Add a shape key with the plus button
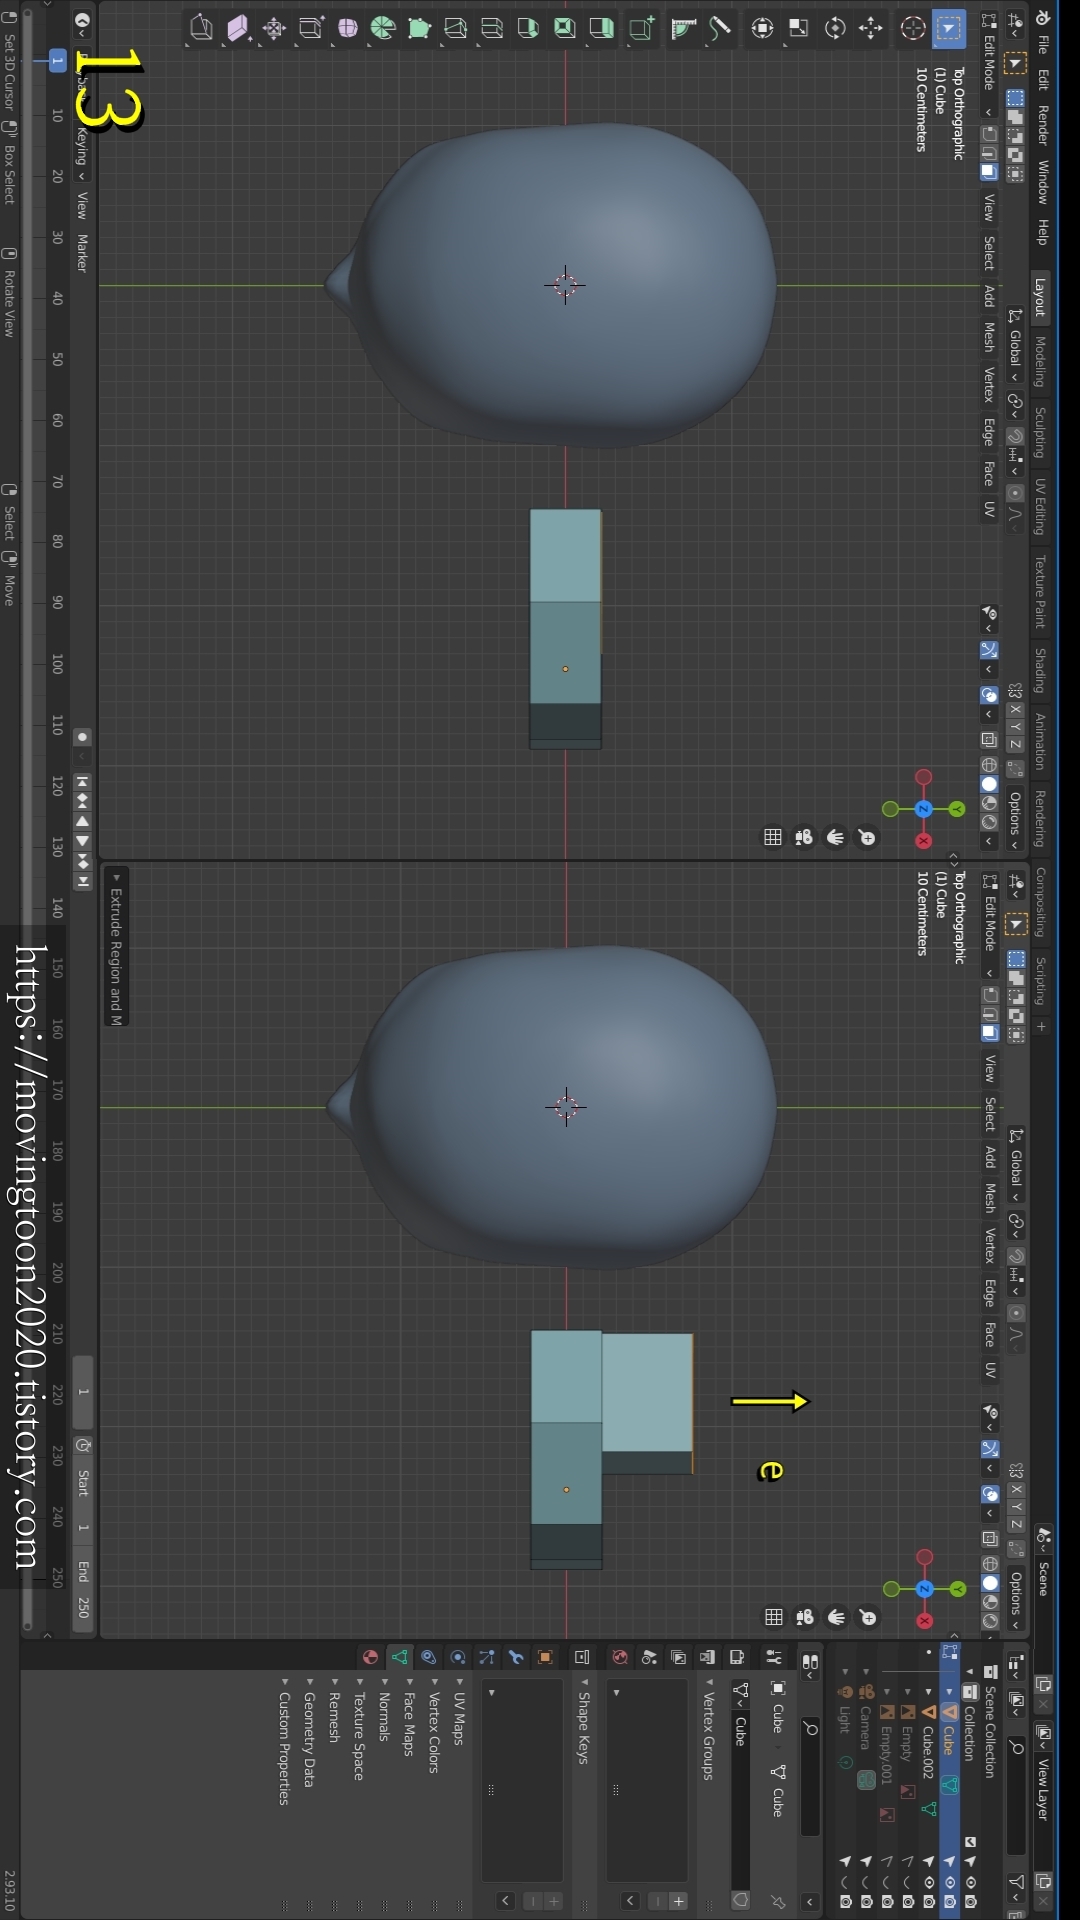 tap(553, 1901)
